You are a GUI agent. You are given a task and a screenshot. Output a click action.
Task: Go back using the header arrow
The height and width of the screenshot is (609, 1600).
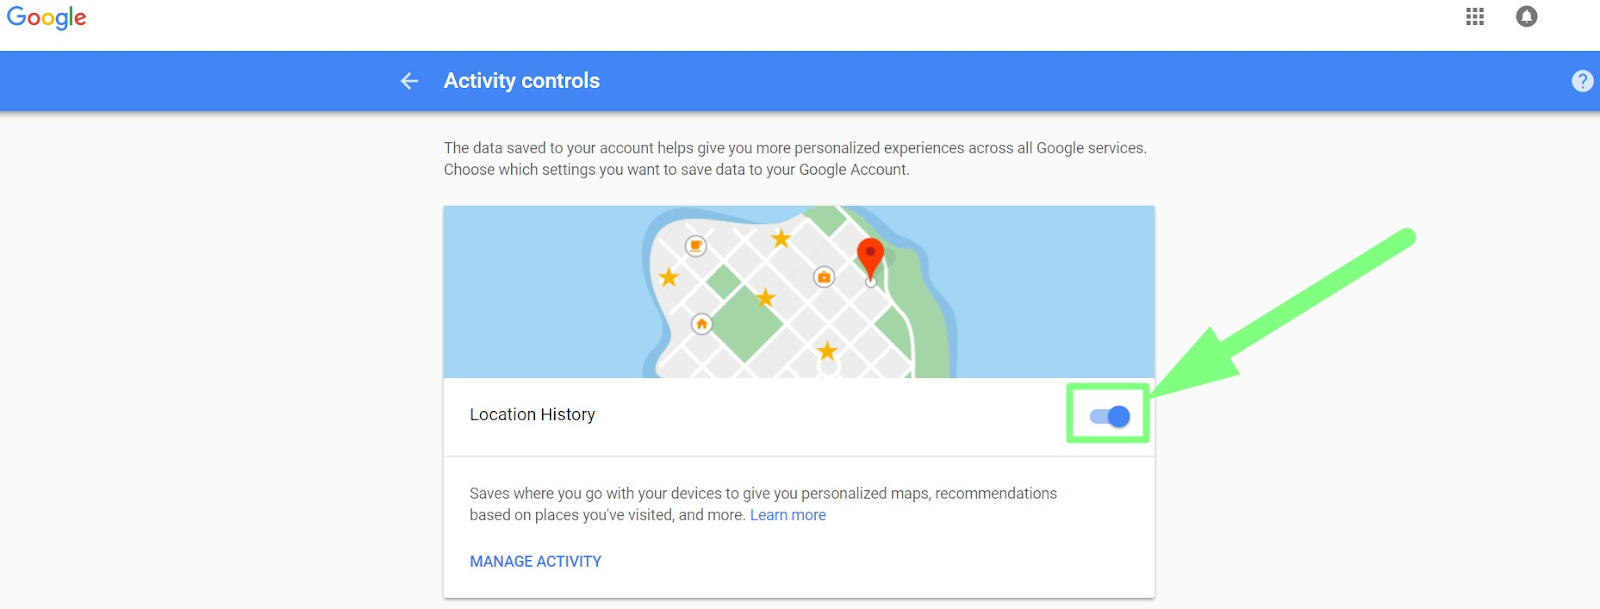(409, 81)
